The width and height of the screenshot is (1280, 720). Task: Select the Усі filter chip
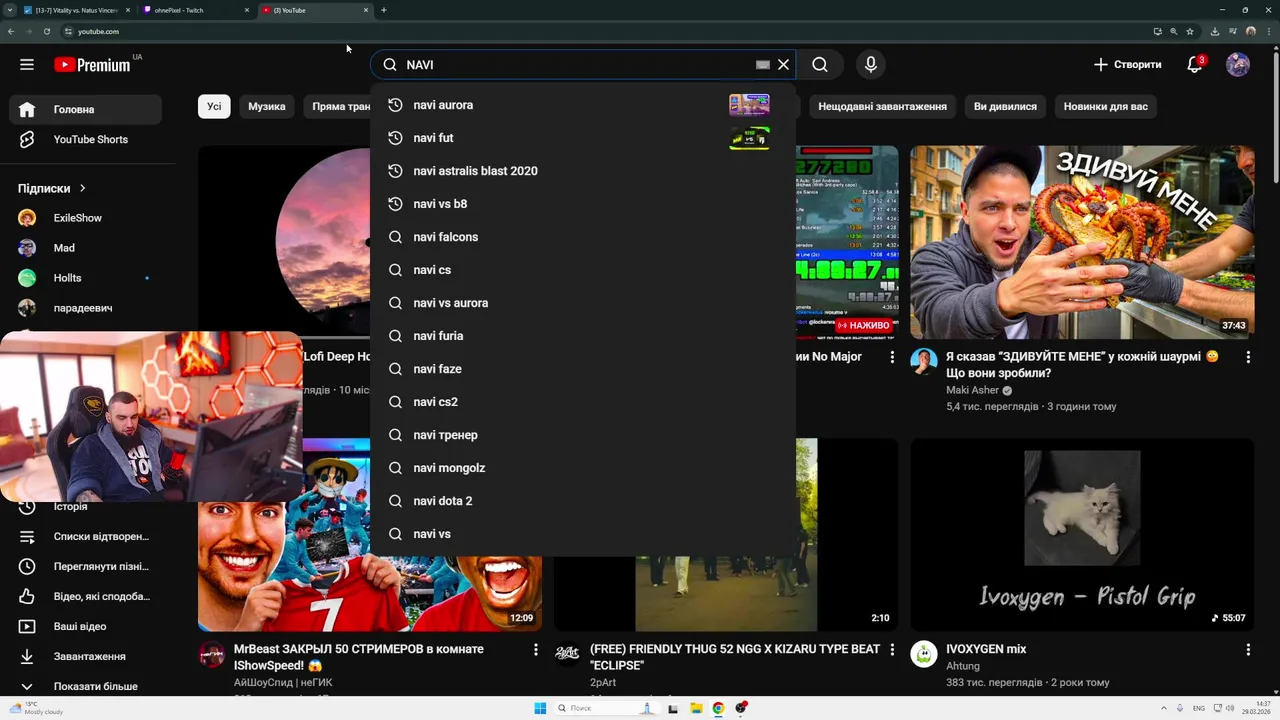[215, 106]
